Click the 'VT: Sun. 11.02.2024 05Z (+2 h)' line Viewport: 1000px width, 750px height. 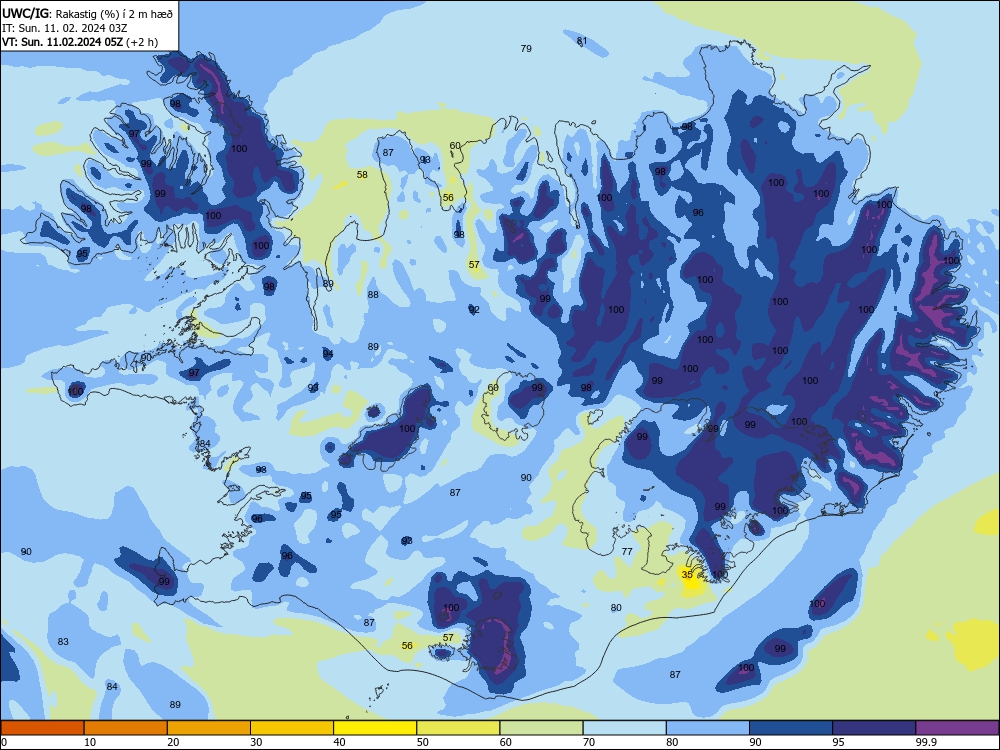click(x=80, y=42)
